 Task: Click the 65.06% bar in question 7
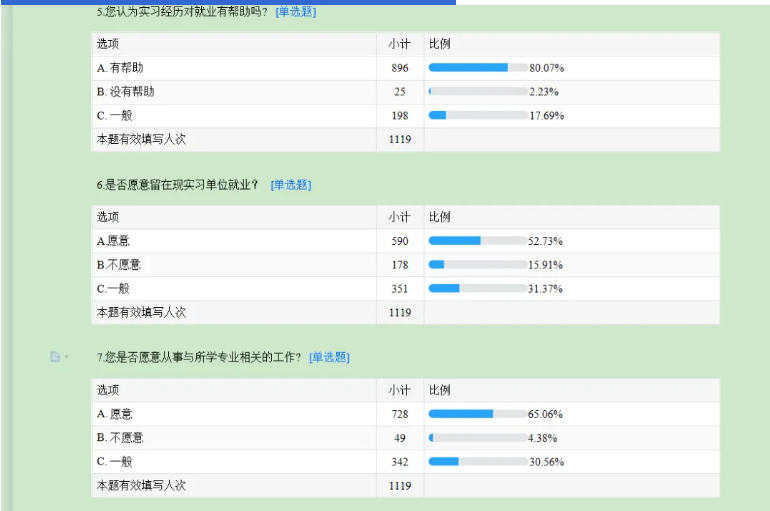point(477,413)
